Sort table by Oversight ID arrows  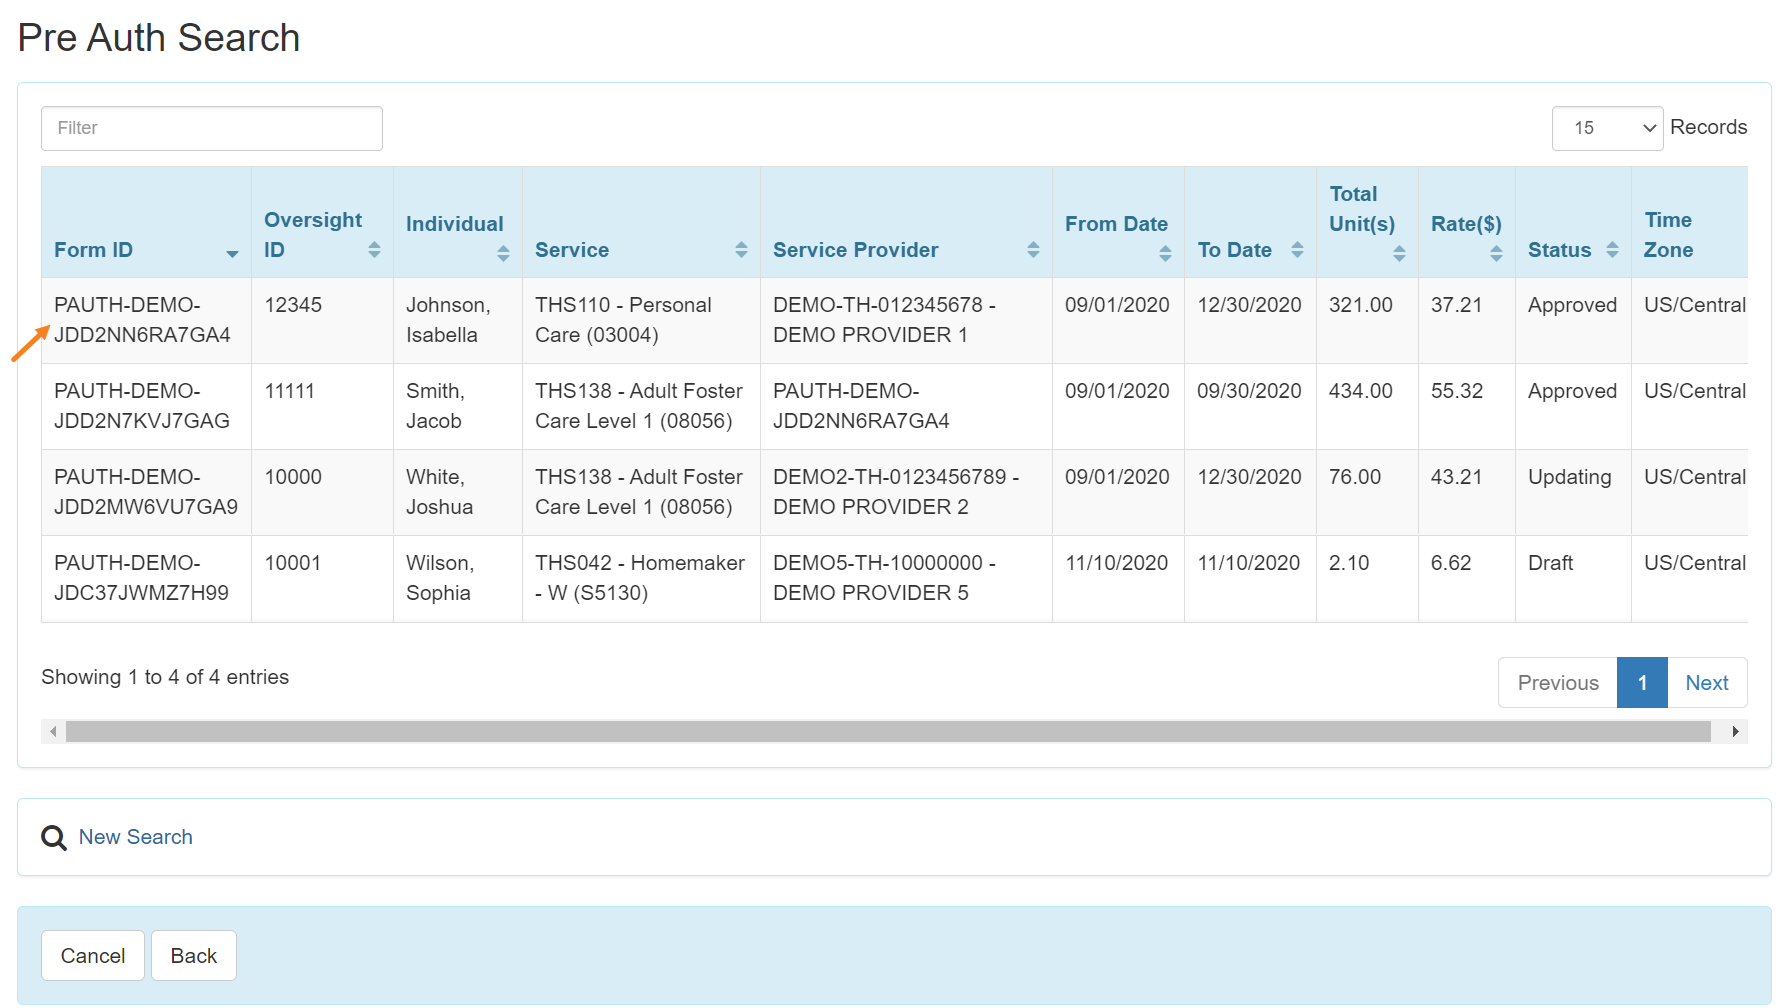(x=374, y=250)
